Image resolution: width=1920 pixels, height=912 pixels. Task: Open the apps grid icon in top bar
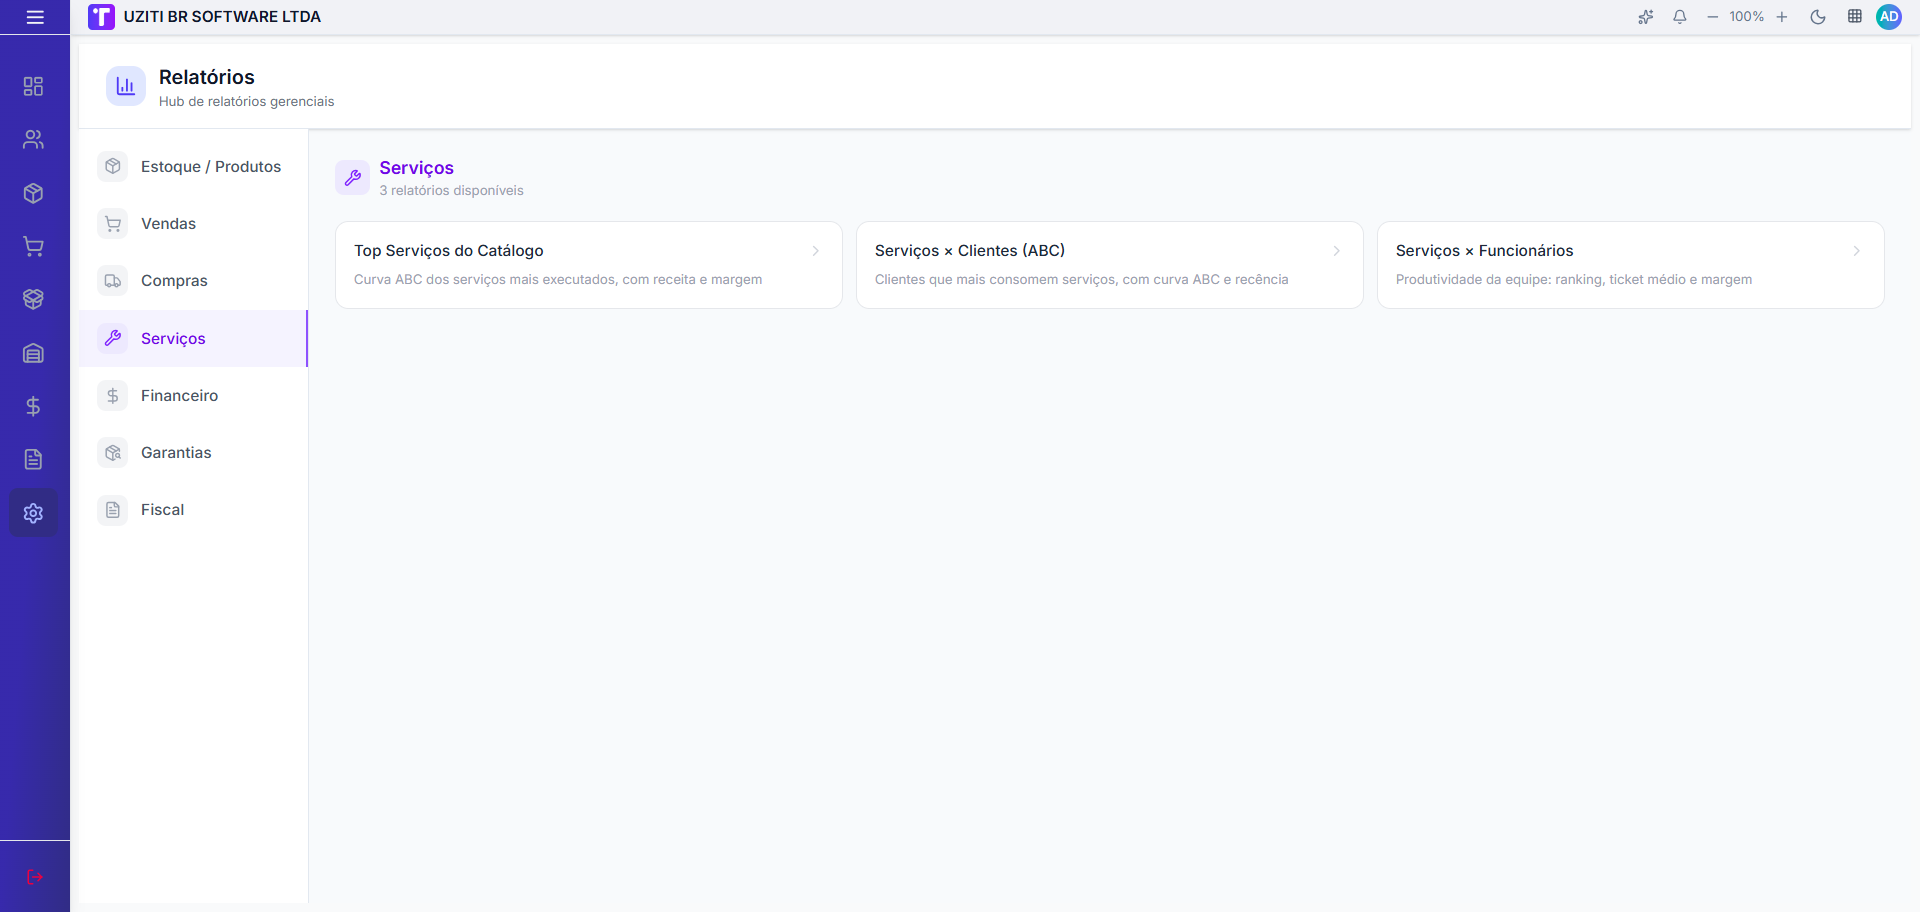pos(1854,17)
